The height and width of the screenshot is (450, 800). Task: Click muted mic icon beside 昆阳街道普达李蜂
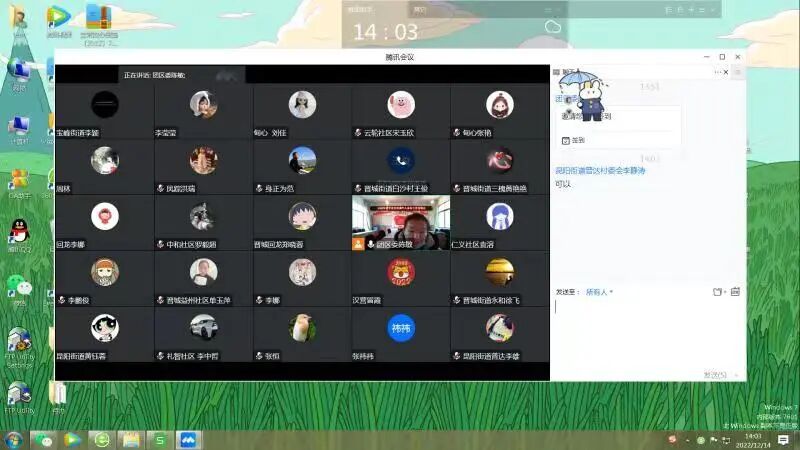[457, 356]
